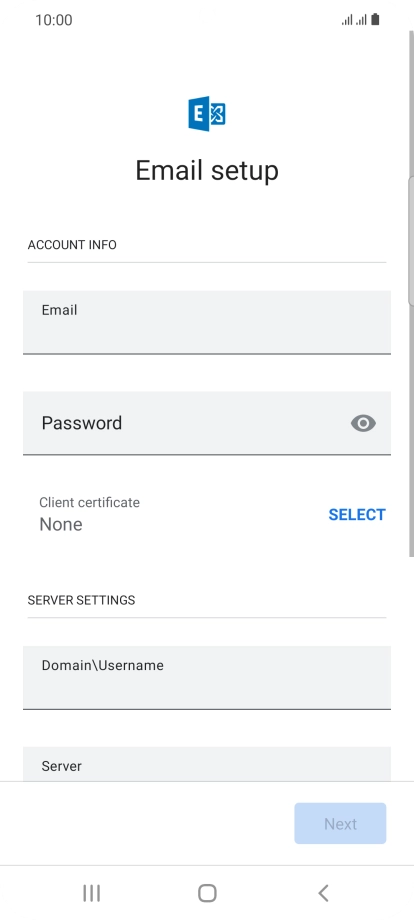Image resolution: width=414 pixels, height=920 pixels.
Task: Tap the first signal strength icon
Action: [x=347, y=20]
